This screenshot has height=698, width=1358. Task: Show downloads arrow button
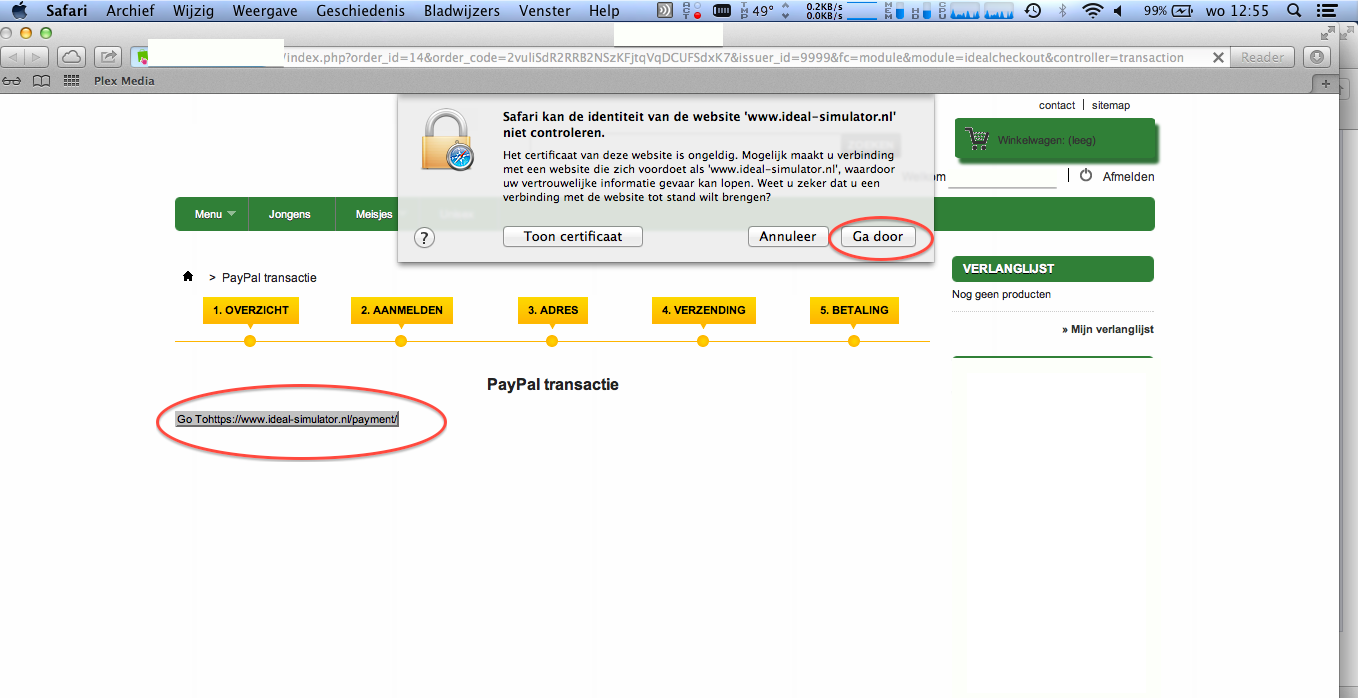pos(1318,57)
